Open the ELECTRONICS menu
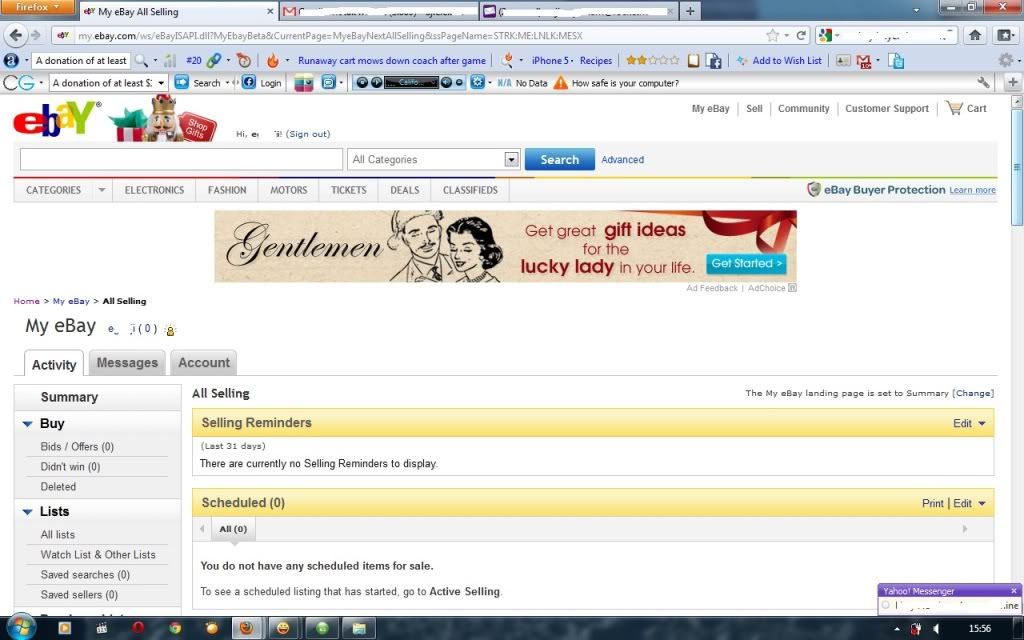This screenshot has height=640, width=1024. point(154,190)
